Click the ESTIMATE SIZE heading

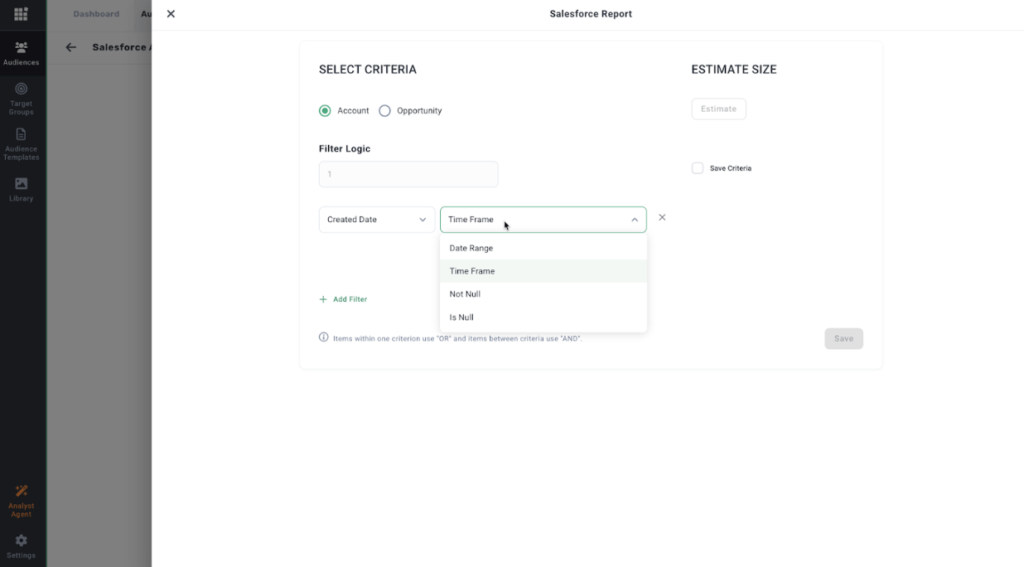(734, 69)
